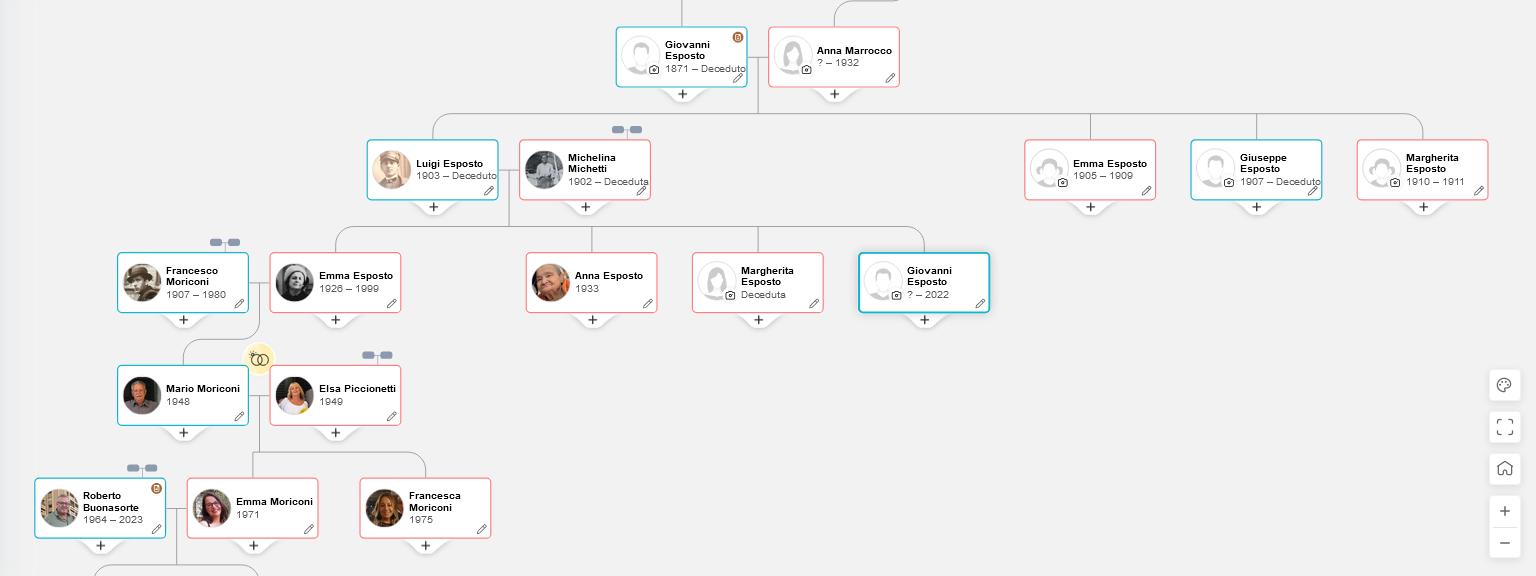Open Margherita Esposto 1910 – 1911 card

point(1422,169)
